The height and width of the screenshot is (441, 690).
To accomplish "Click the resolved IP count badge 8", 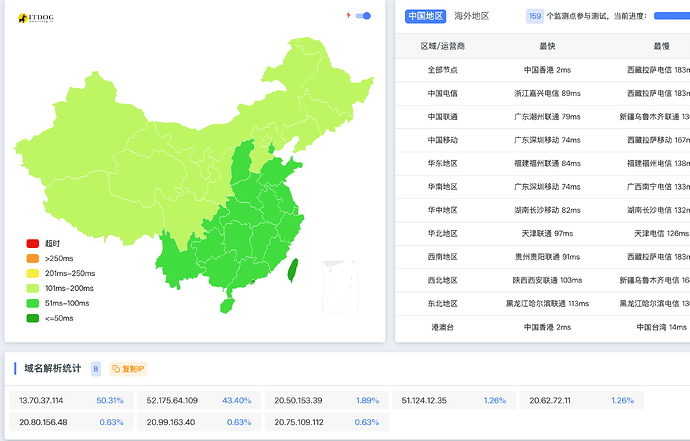I will tap(96, 369).
